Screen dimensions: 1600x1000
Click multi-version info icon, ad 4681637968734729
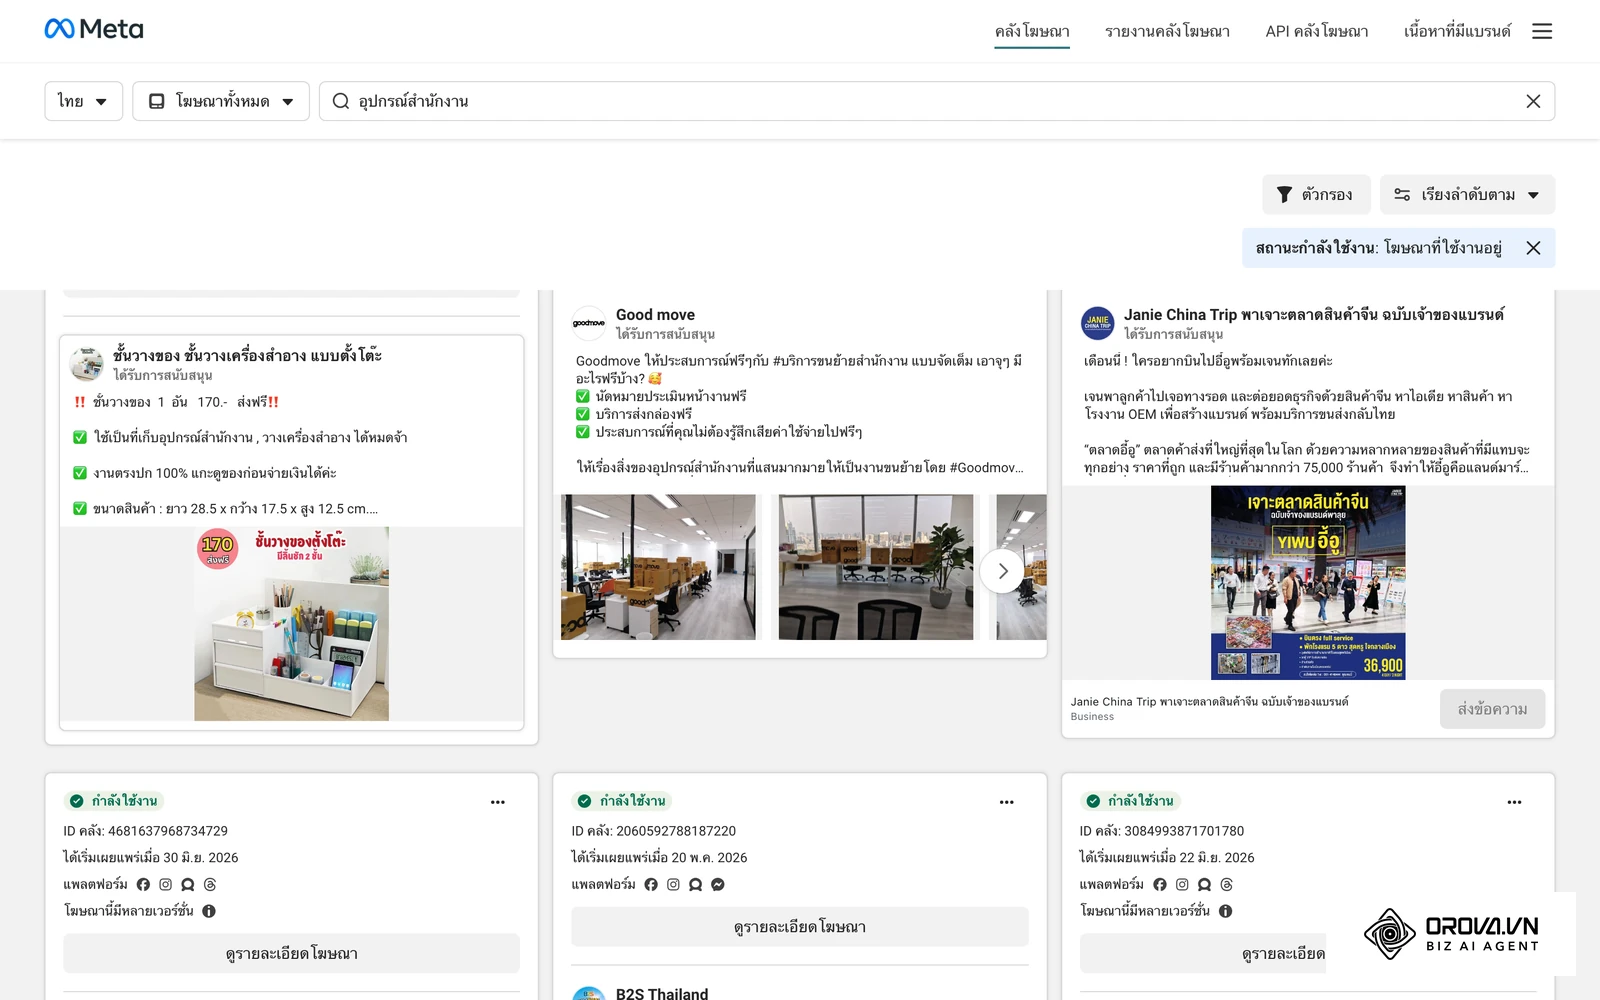coord(209,911)
